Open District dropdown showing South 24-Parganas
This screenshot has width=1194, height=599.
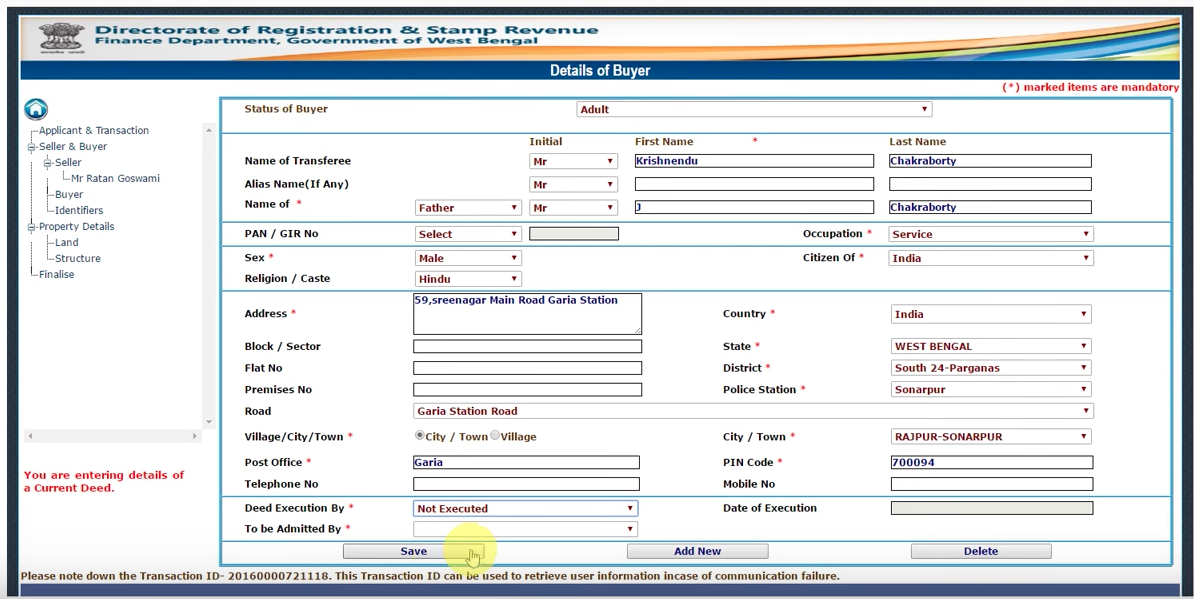(991, 368)
